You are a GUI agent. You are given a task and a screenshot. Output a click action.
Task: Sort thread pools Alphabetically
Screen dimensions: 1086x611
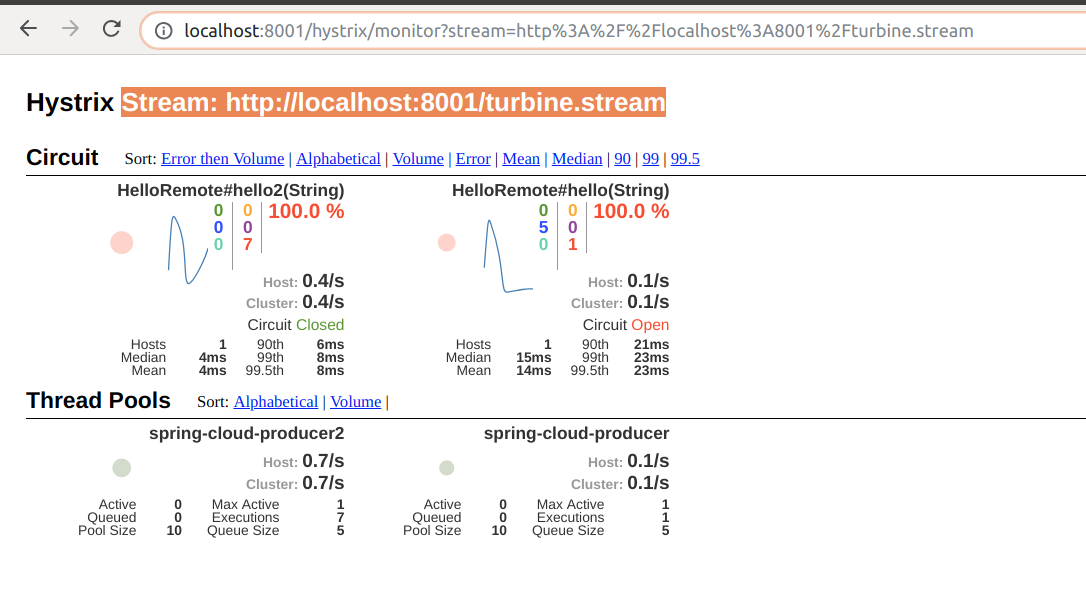pos(276,402)
